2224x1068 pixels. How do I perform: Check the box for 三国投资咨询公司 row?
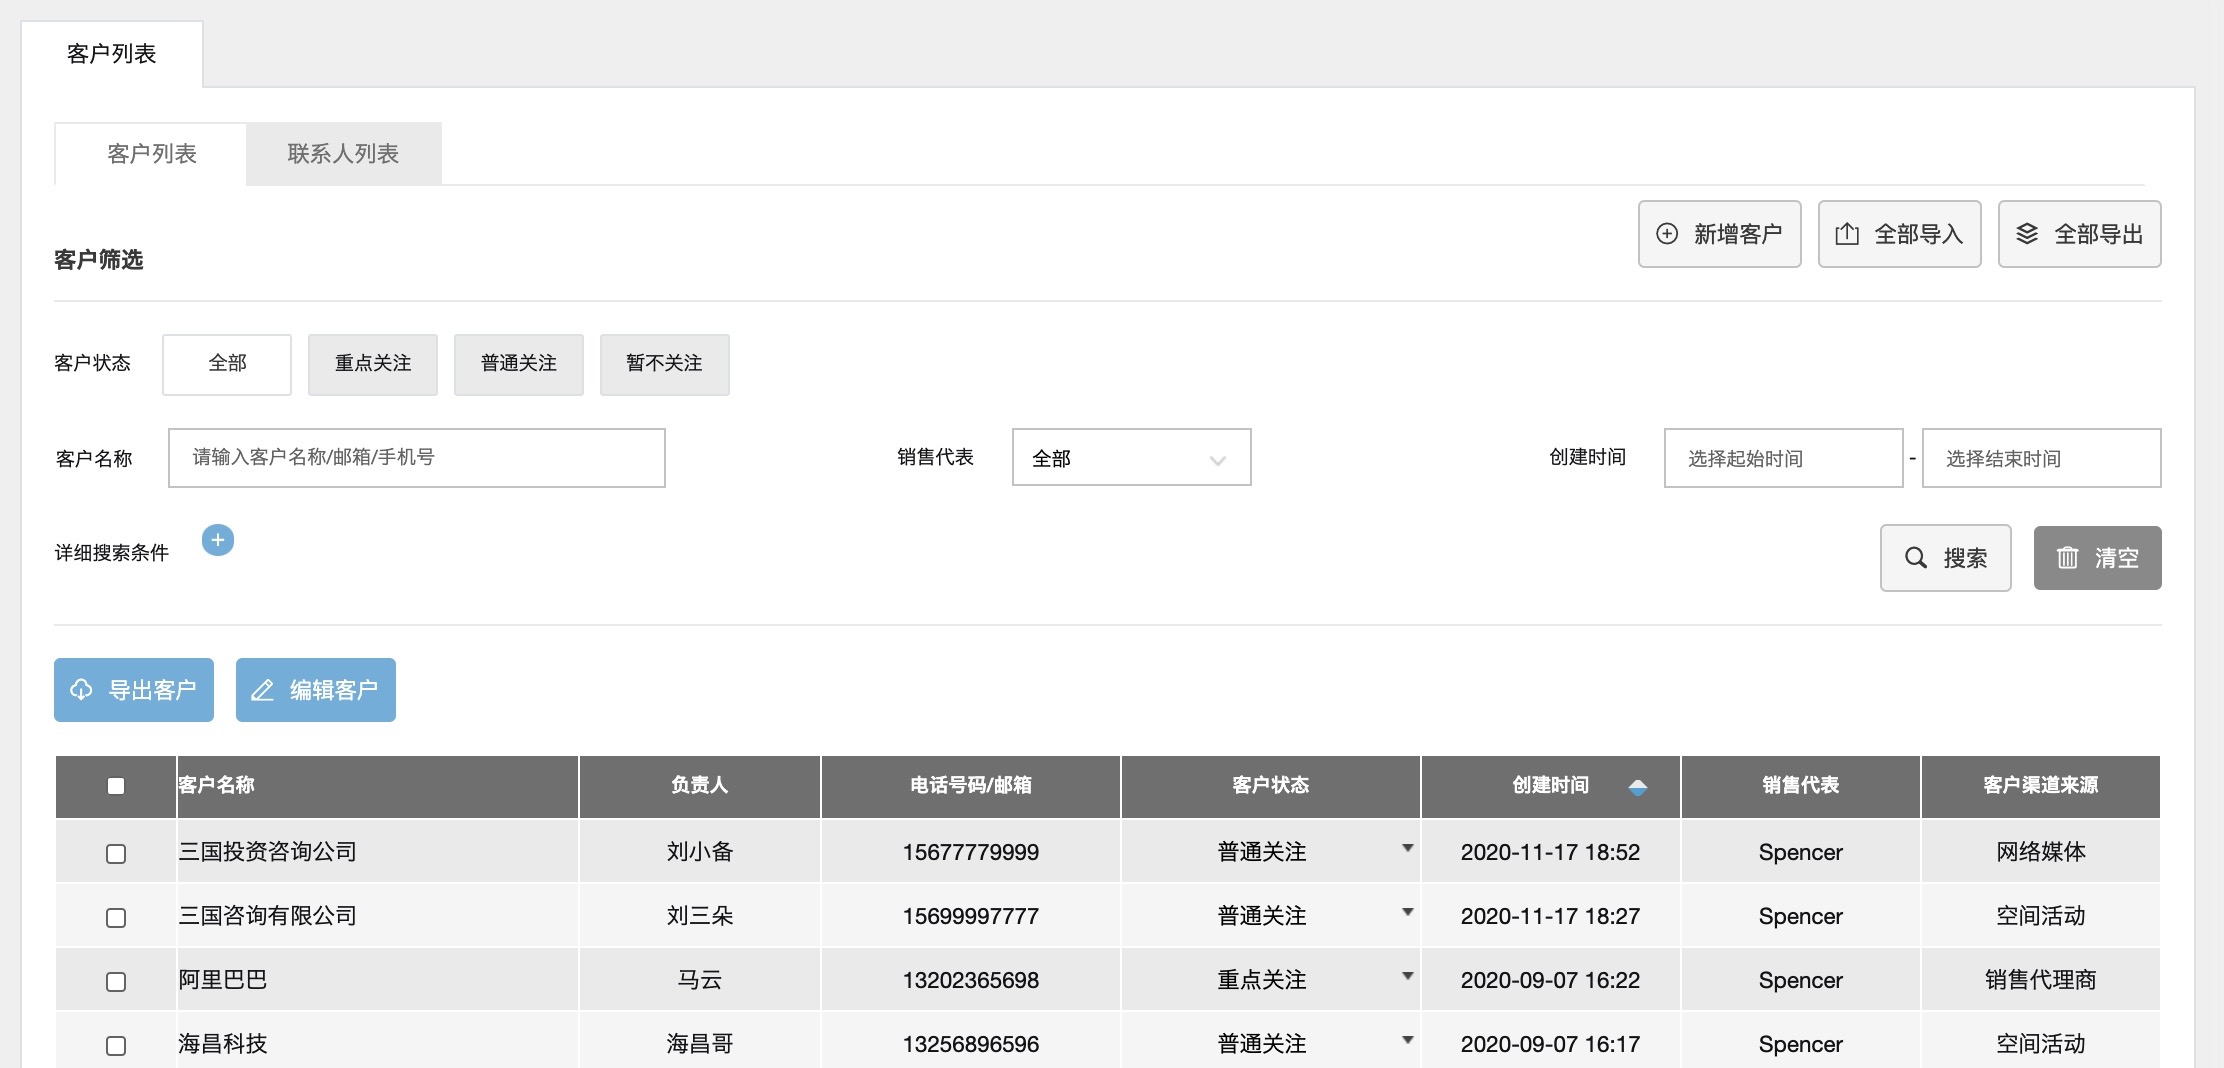(x=116, y=853)
